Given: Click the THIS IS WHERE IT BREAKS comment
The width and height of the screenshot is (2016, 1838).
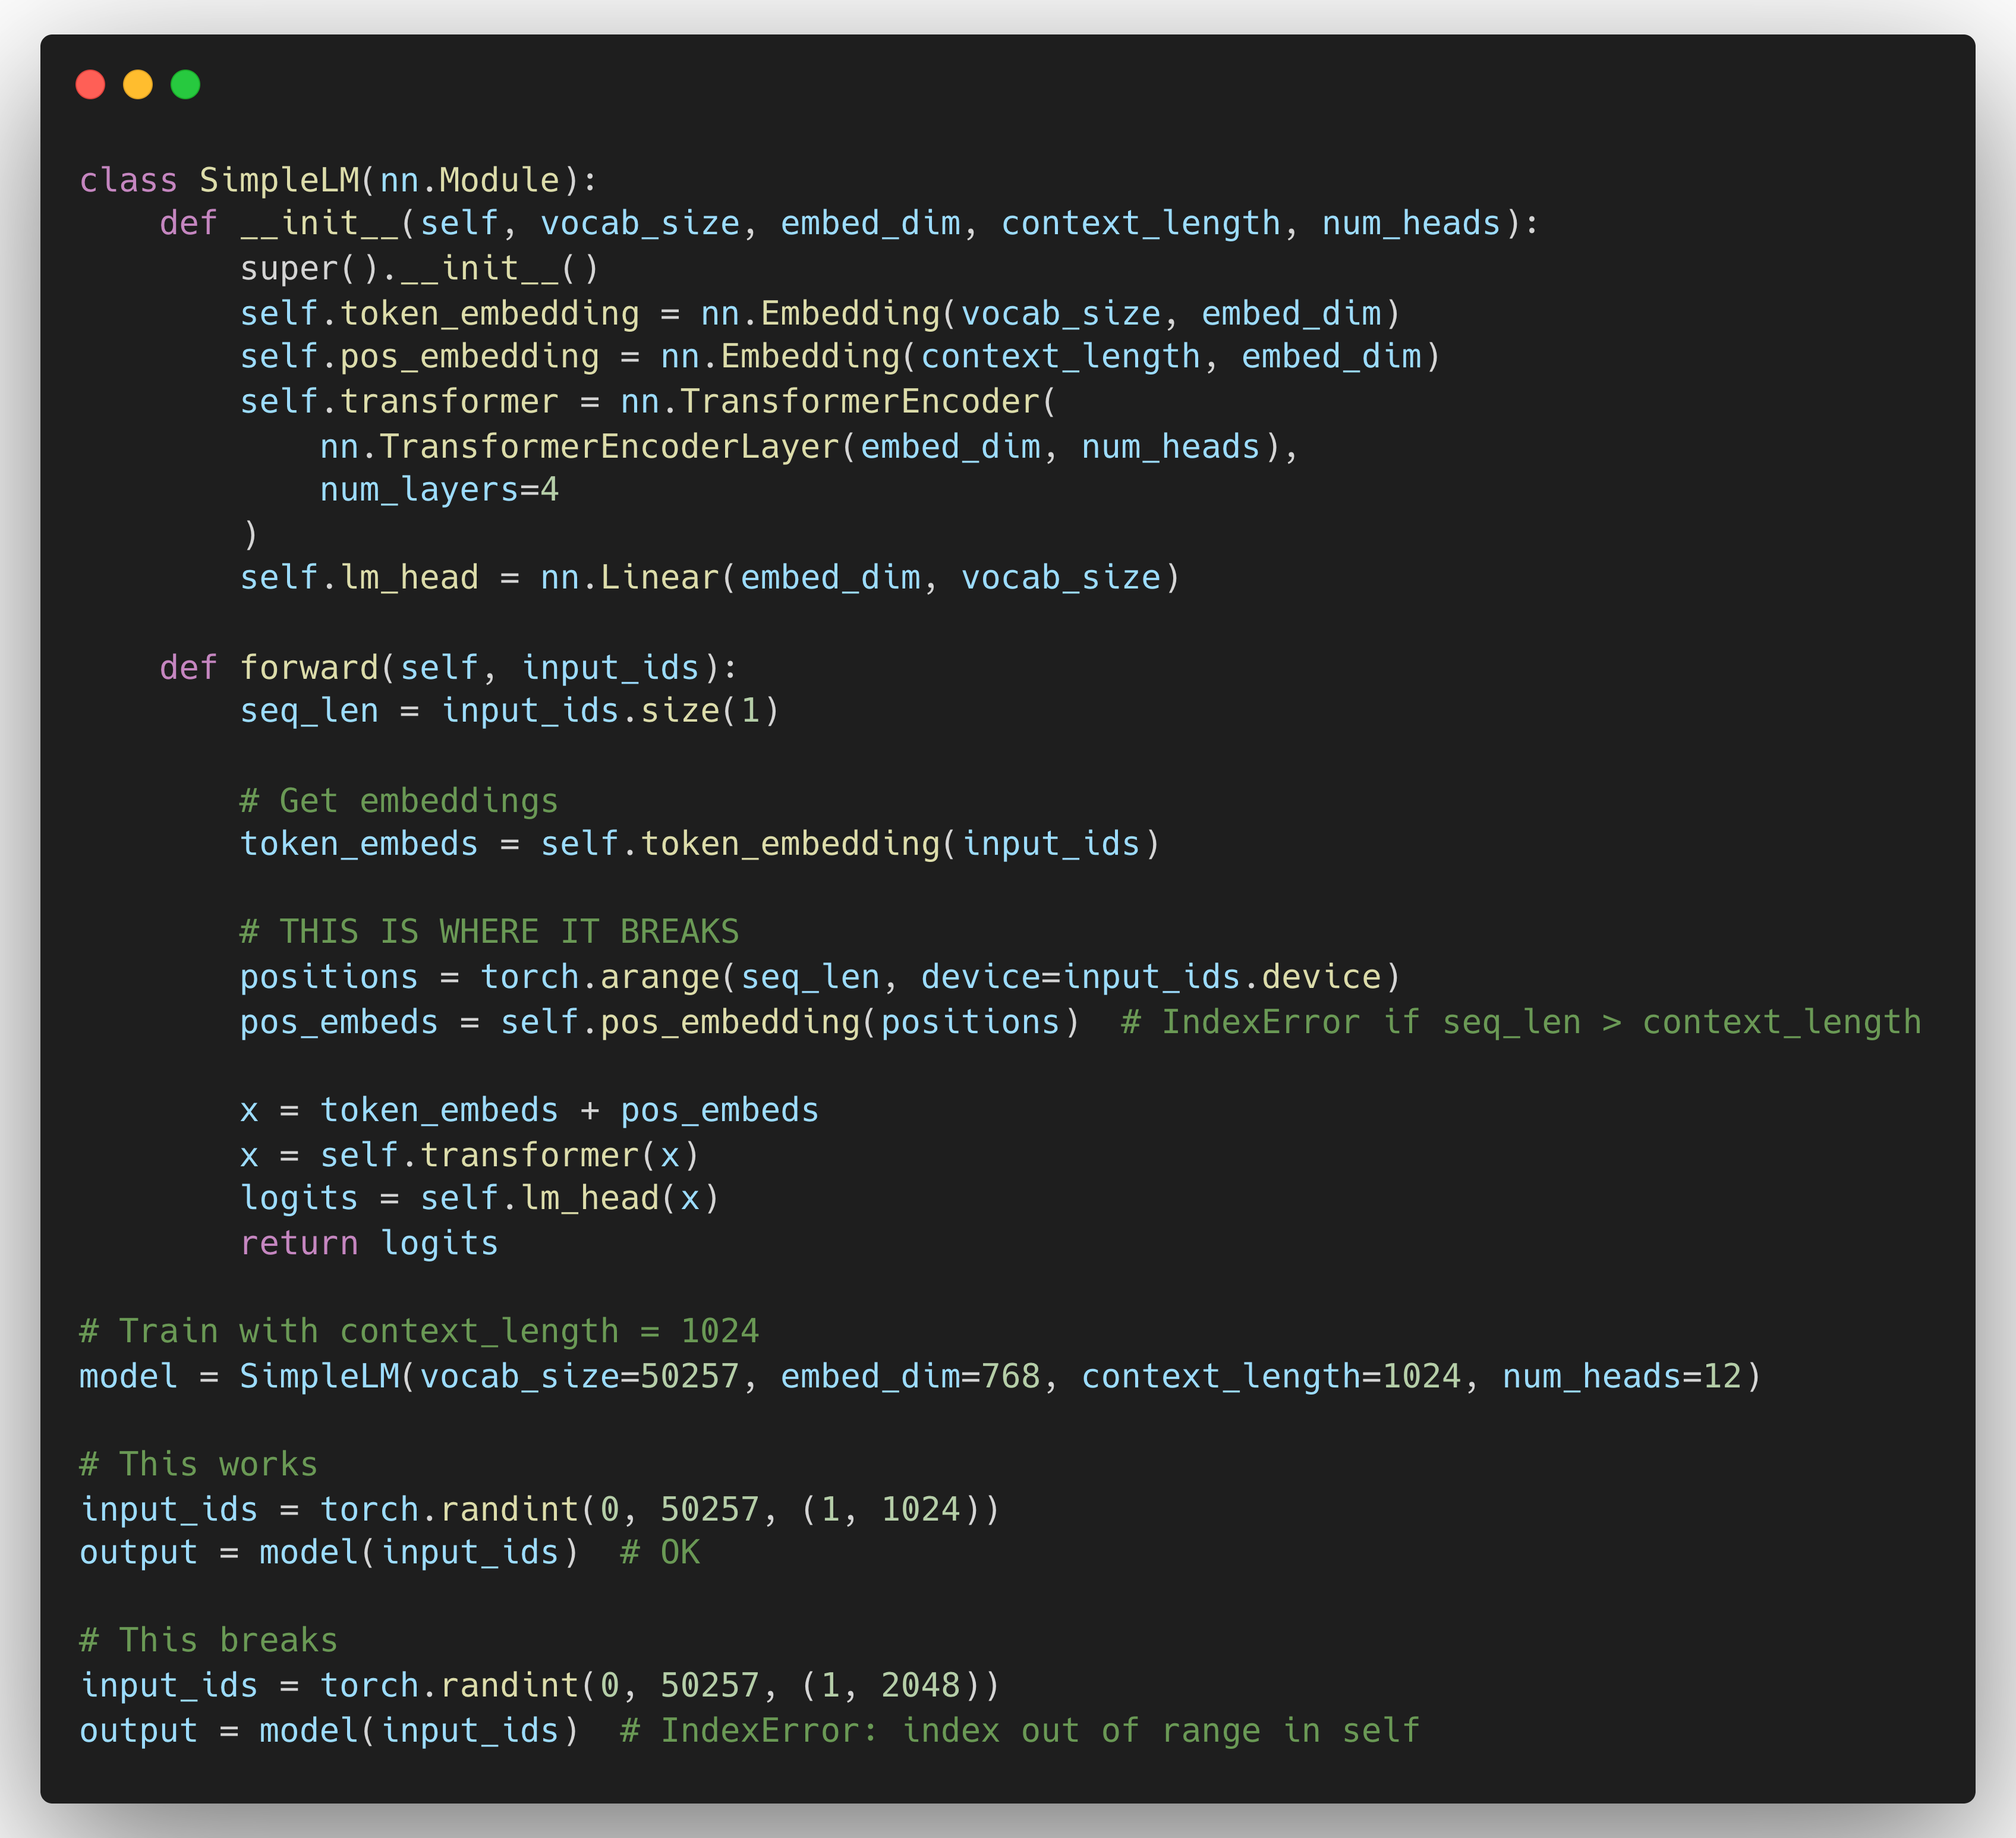Looking at the screenshot, I should pyautogui.click(x=488, y=930).
